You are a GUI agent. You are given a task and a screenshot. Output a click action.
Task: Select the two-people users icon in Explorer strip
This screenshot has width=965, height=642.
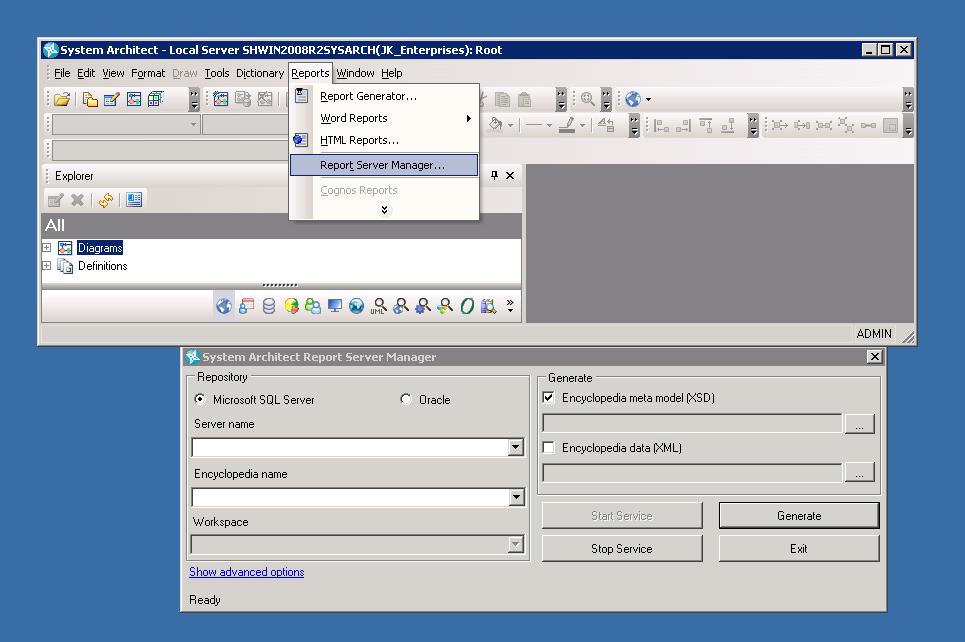pyautogui.click(x=313, y=306)
